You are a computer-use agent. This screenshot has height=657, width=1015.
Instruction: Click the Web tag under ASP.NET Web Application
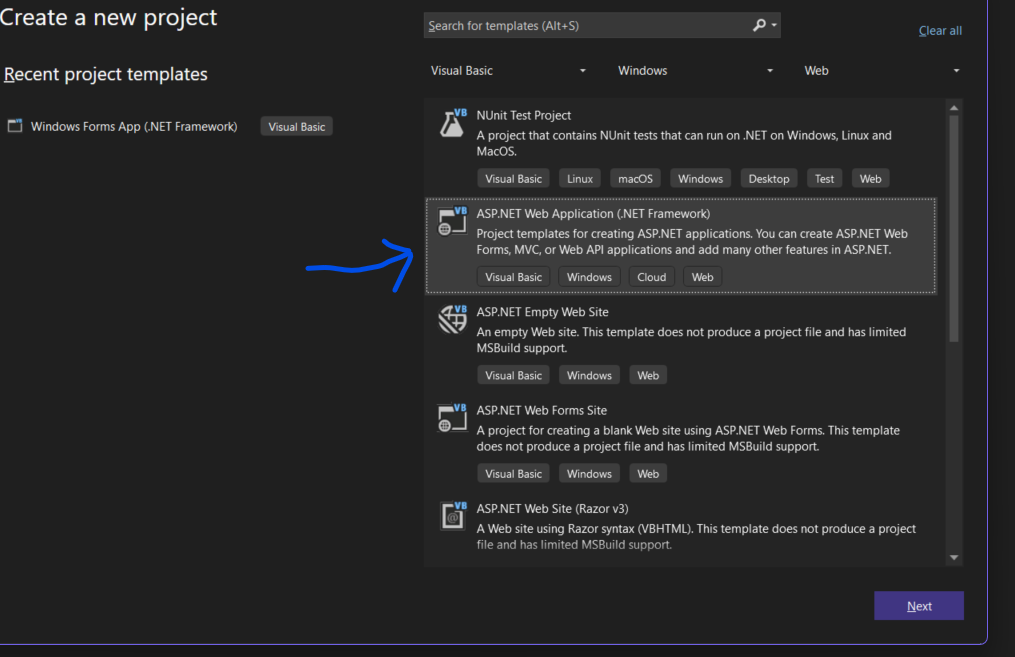(702, 277)
